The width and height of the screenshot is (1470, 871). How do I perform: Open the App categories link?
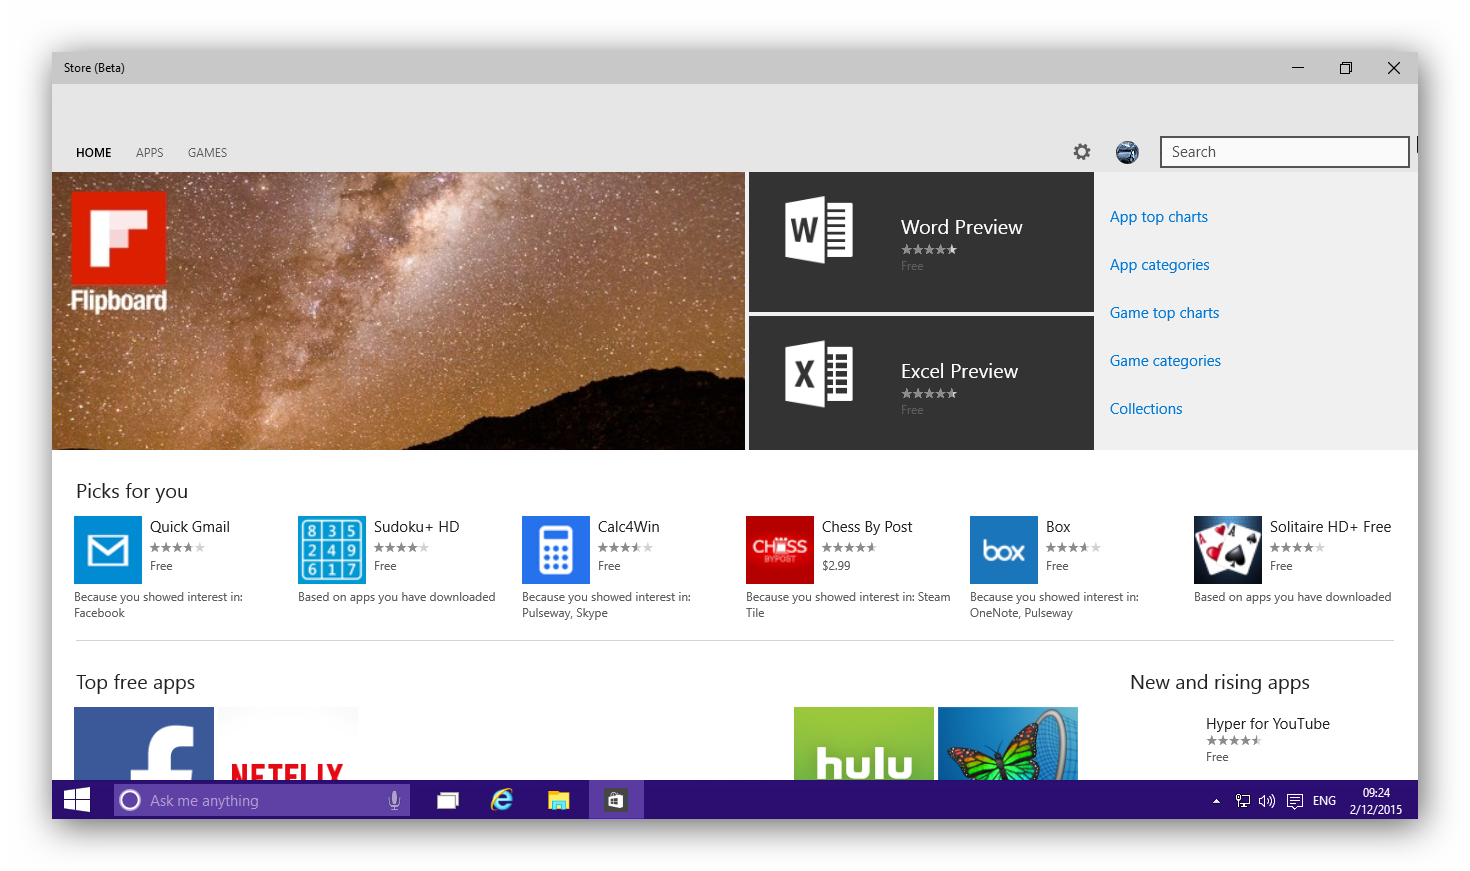(x=1160, y=265)
